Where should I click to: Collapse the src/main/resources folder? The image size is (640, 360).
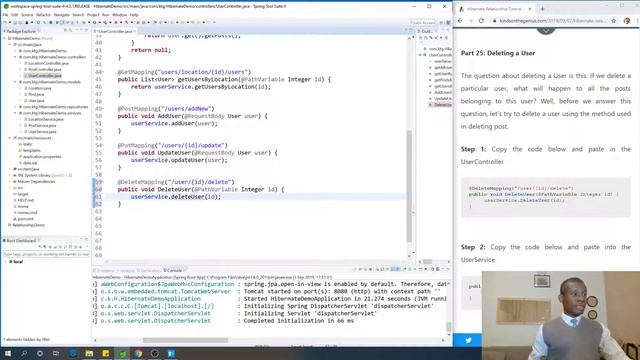pos(10,138)
